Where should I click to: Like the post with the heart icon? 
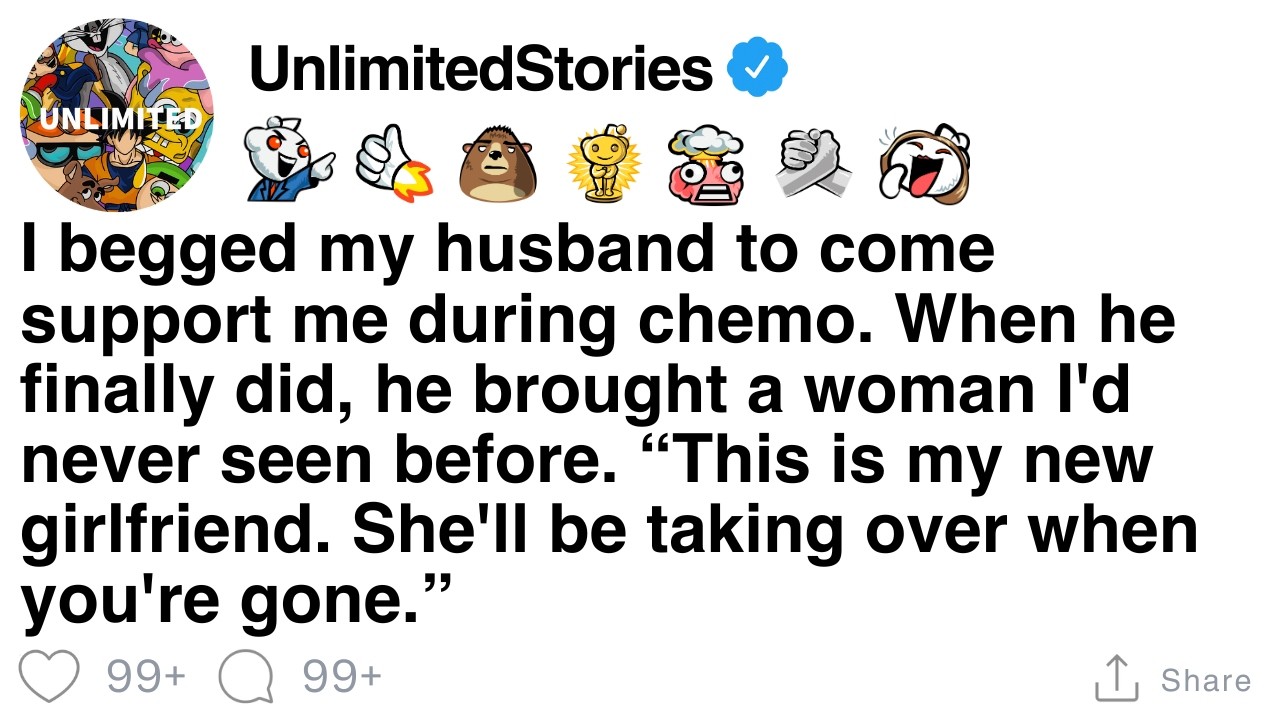point(50,677)
